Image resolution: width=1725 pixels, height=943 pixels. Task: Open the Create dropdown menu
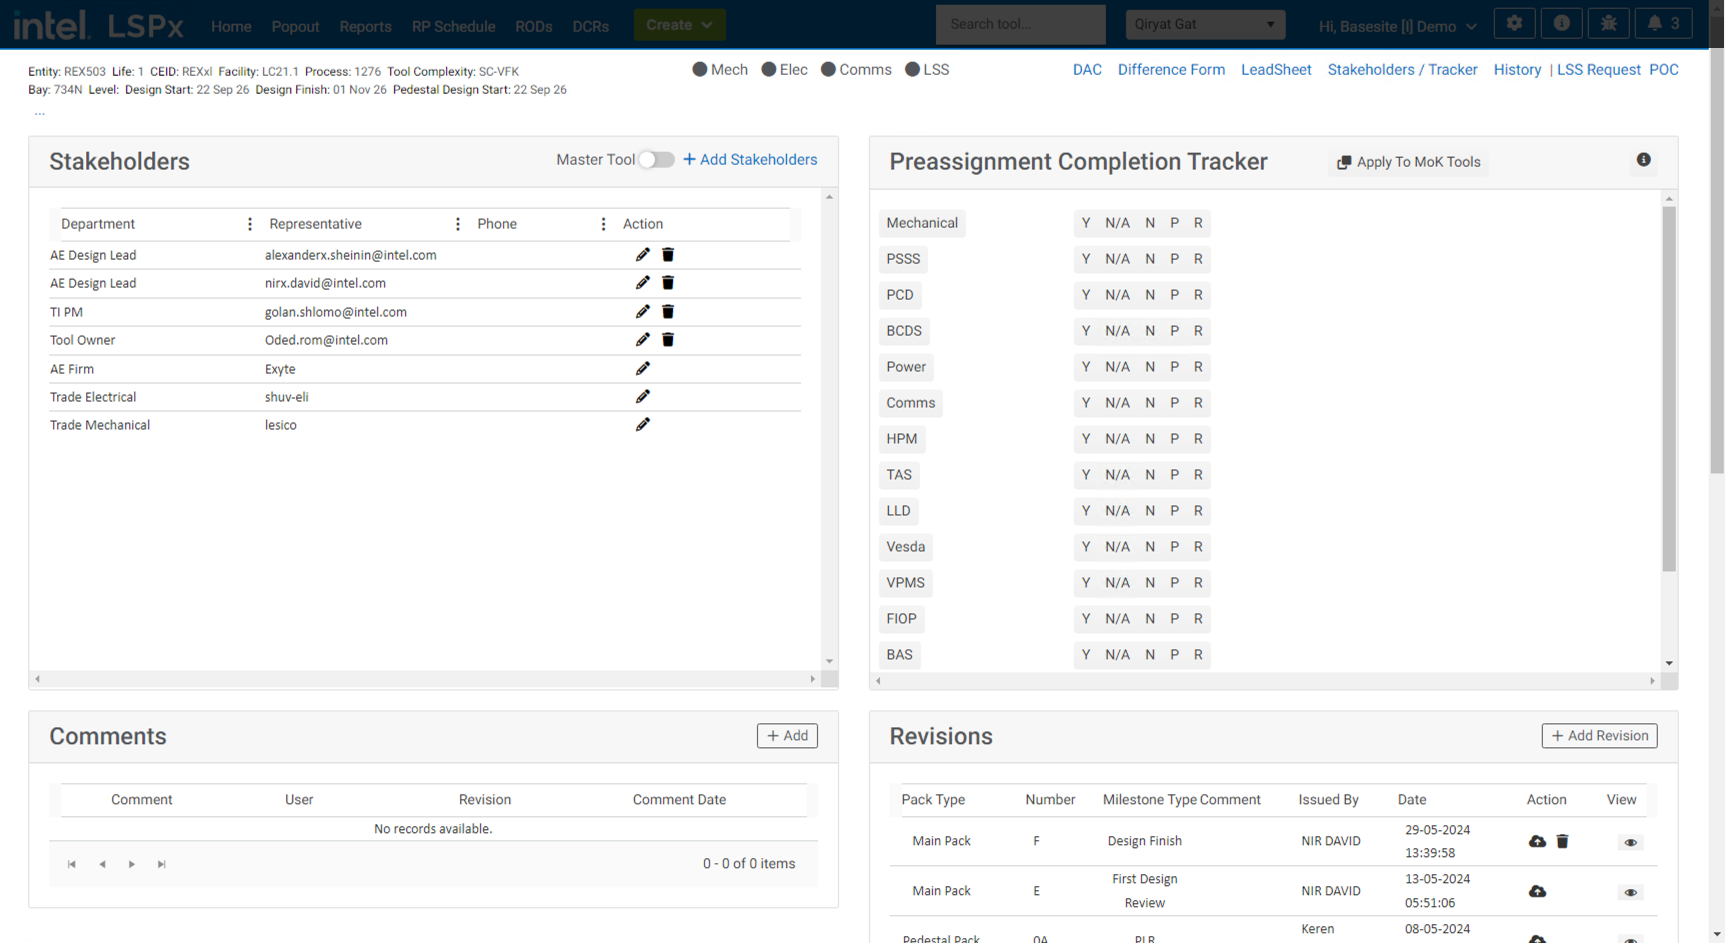pyautogui.click(x=679, y=25)
